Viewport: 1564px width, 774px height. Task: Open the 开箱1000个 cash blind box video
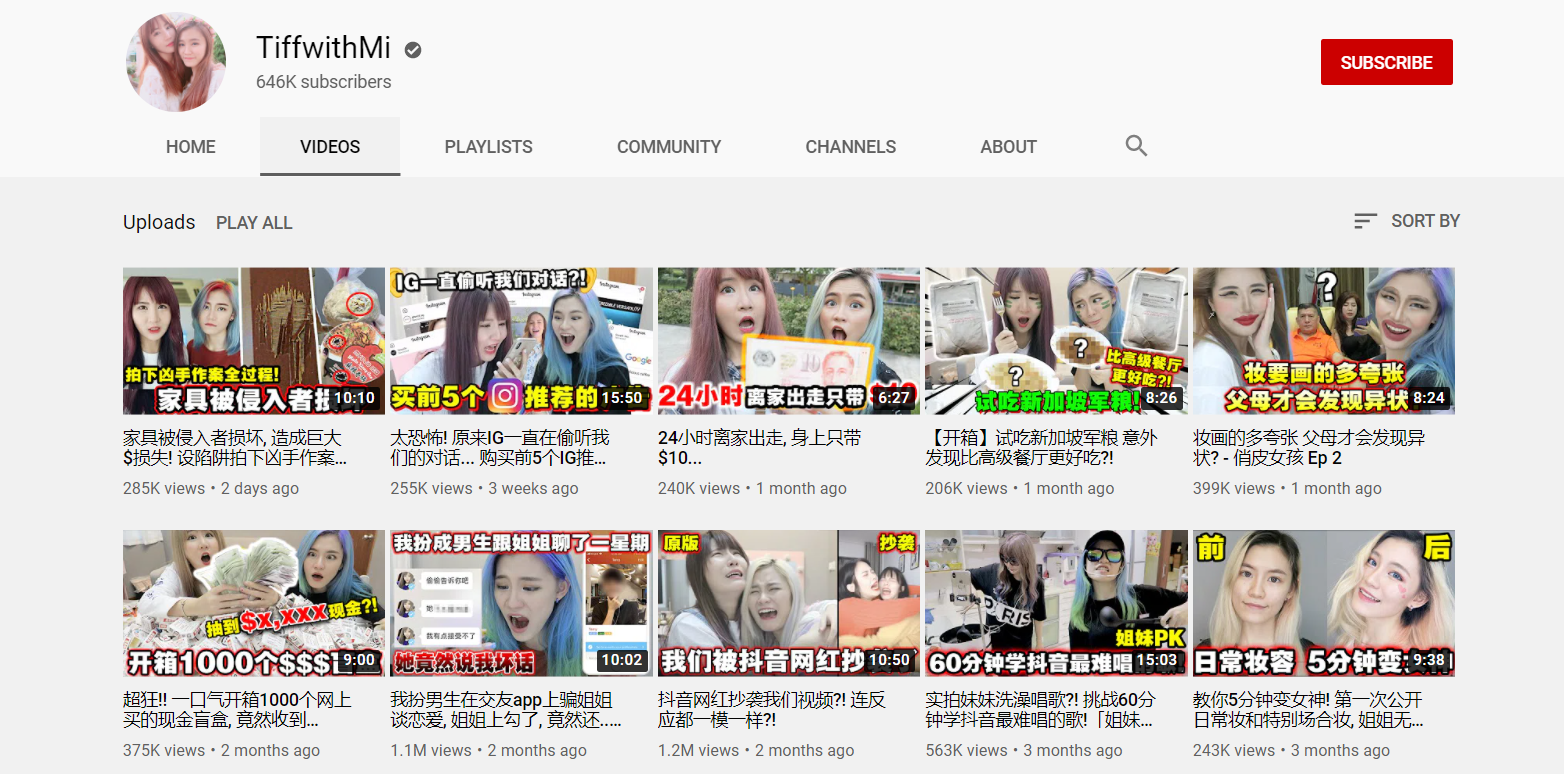253,603
